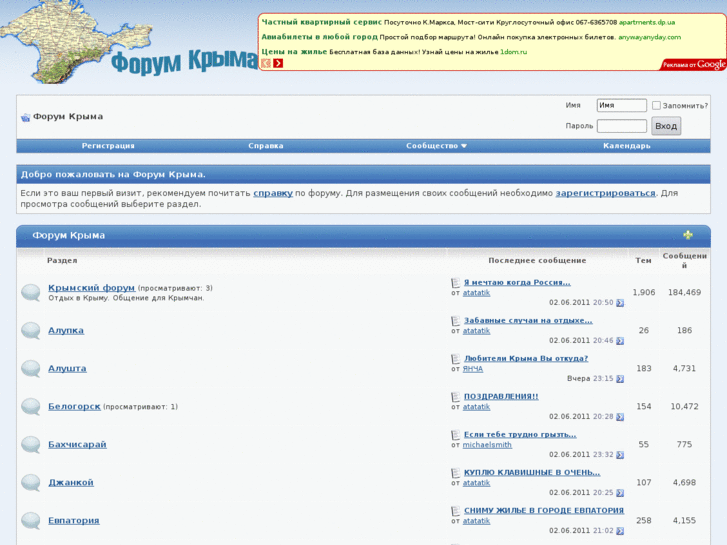This screenshot has height=545, width=727.
Task: Click the Евпатория status bubble icon
Action: [31, 521]
